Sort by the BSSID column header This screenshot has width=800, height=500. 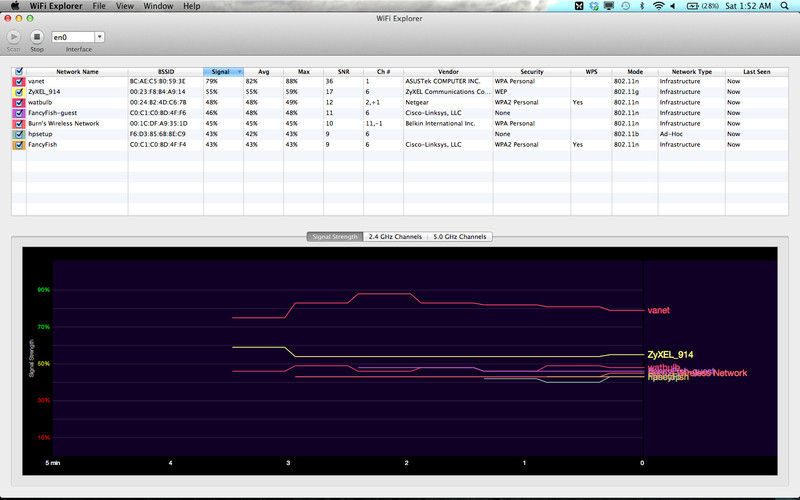pyautogui.click(x=166, y=71)
